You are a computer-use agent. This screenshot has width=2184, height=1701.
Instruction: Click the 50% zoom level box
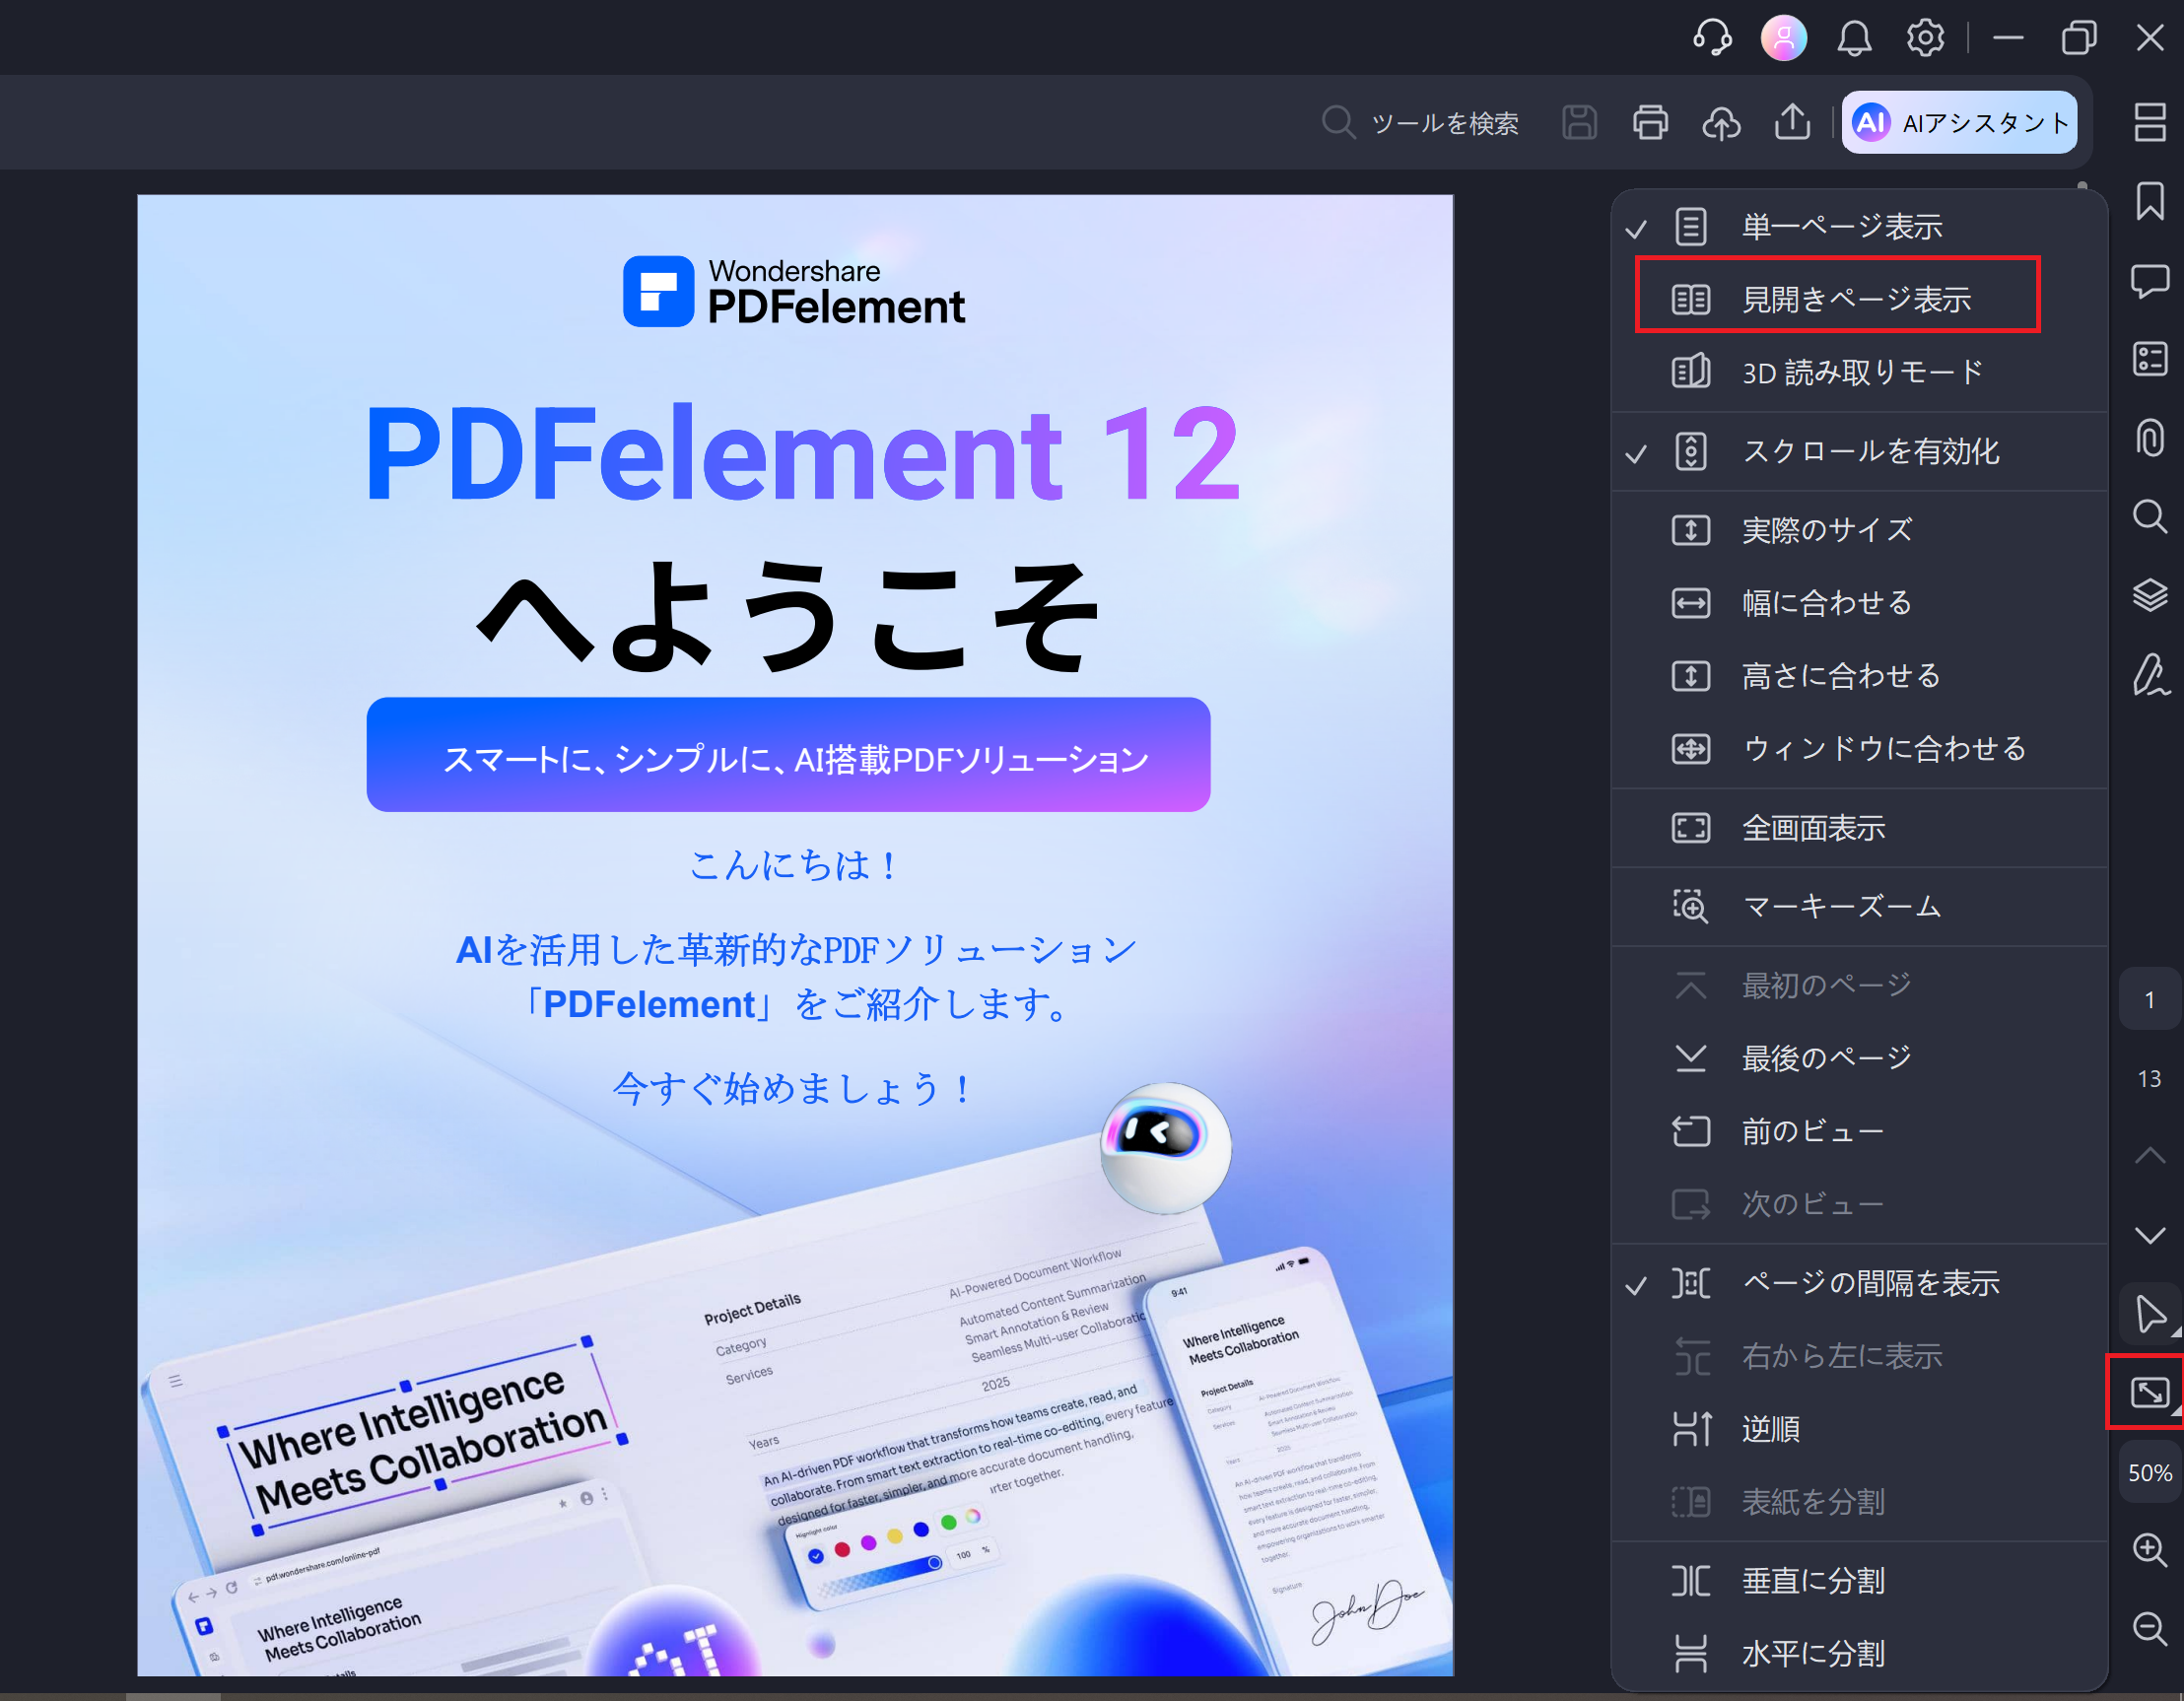point(2150,1473)
